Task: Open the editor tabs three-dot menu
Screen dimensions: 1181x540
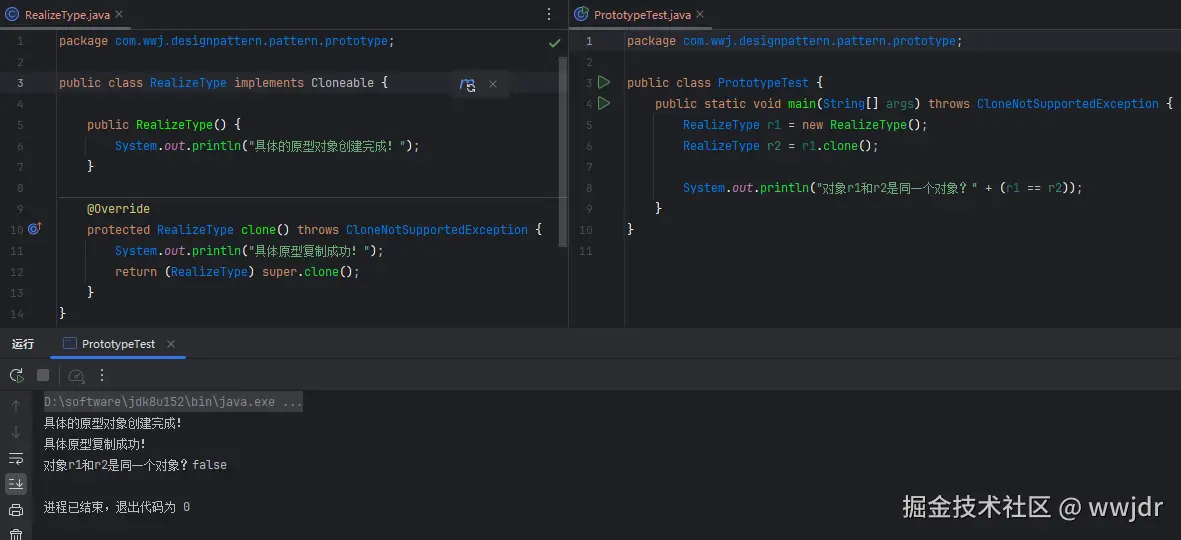Action: click(549, 14)
